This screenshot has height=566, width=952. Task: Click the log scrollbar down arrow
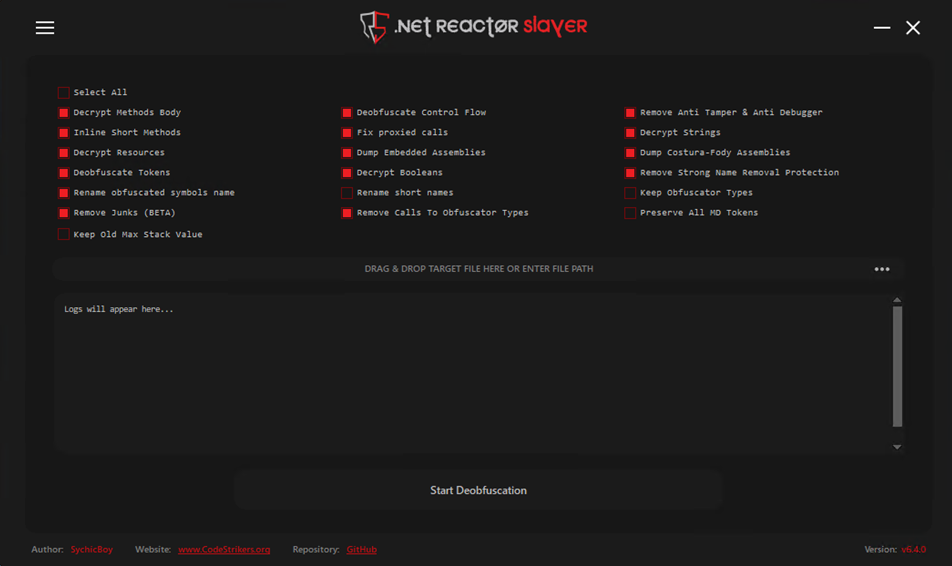897,447
